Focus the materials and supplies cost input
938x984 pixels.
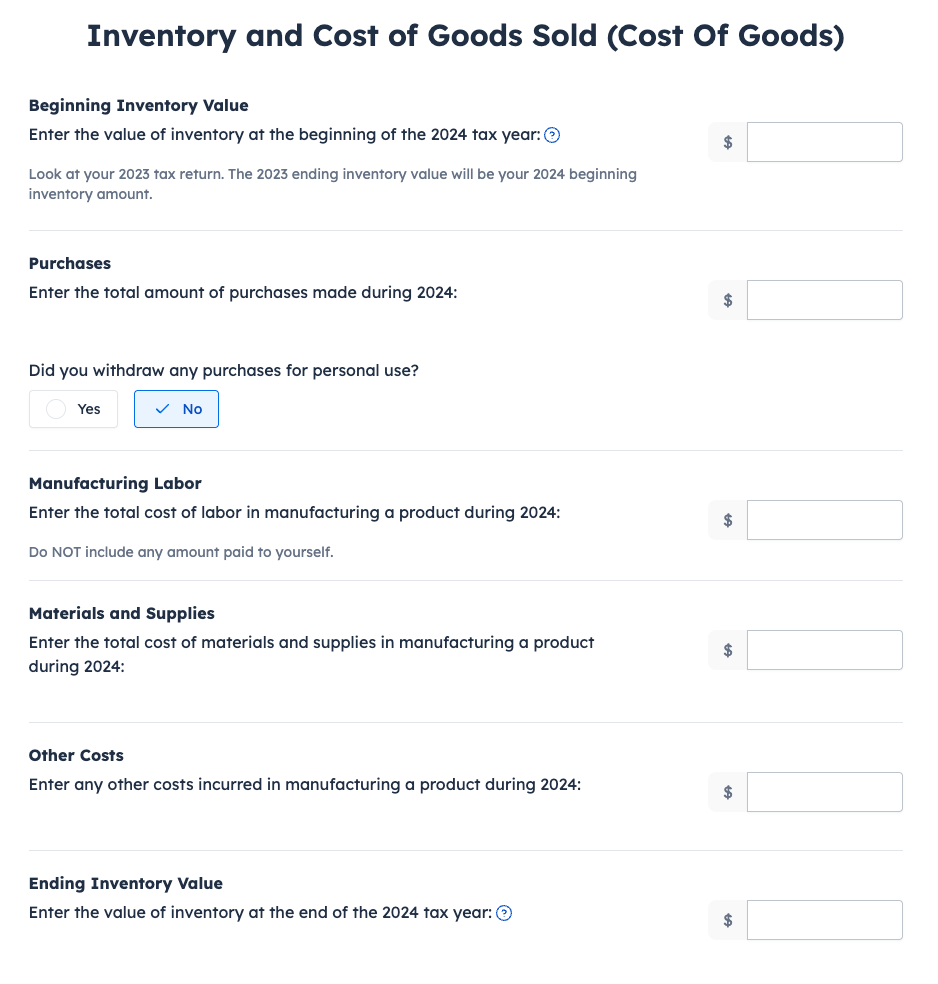click(x=824, y=650)
